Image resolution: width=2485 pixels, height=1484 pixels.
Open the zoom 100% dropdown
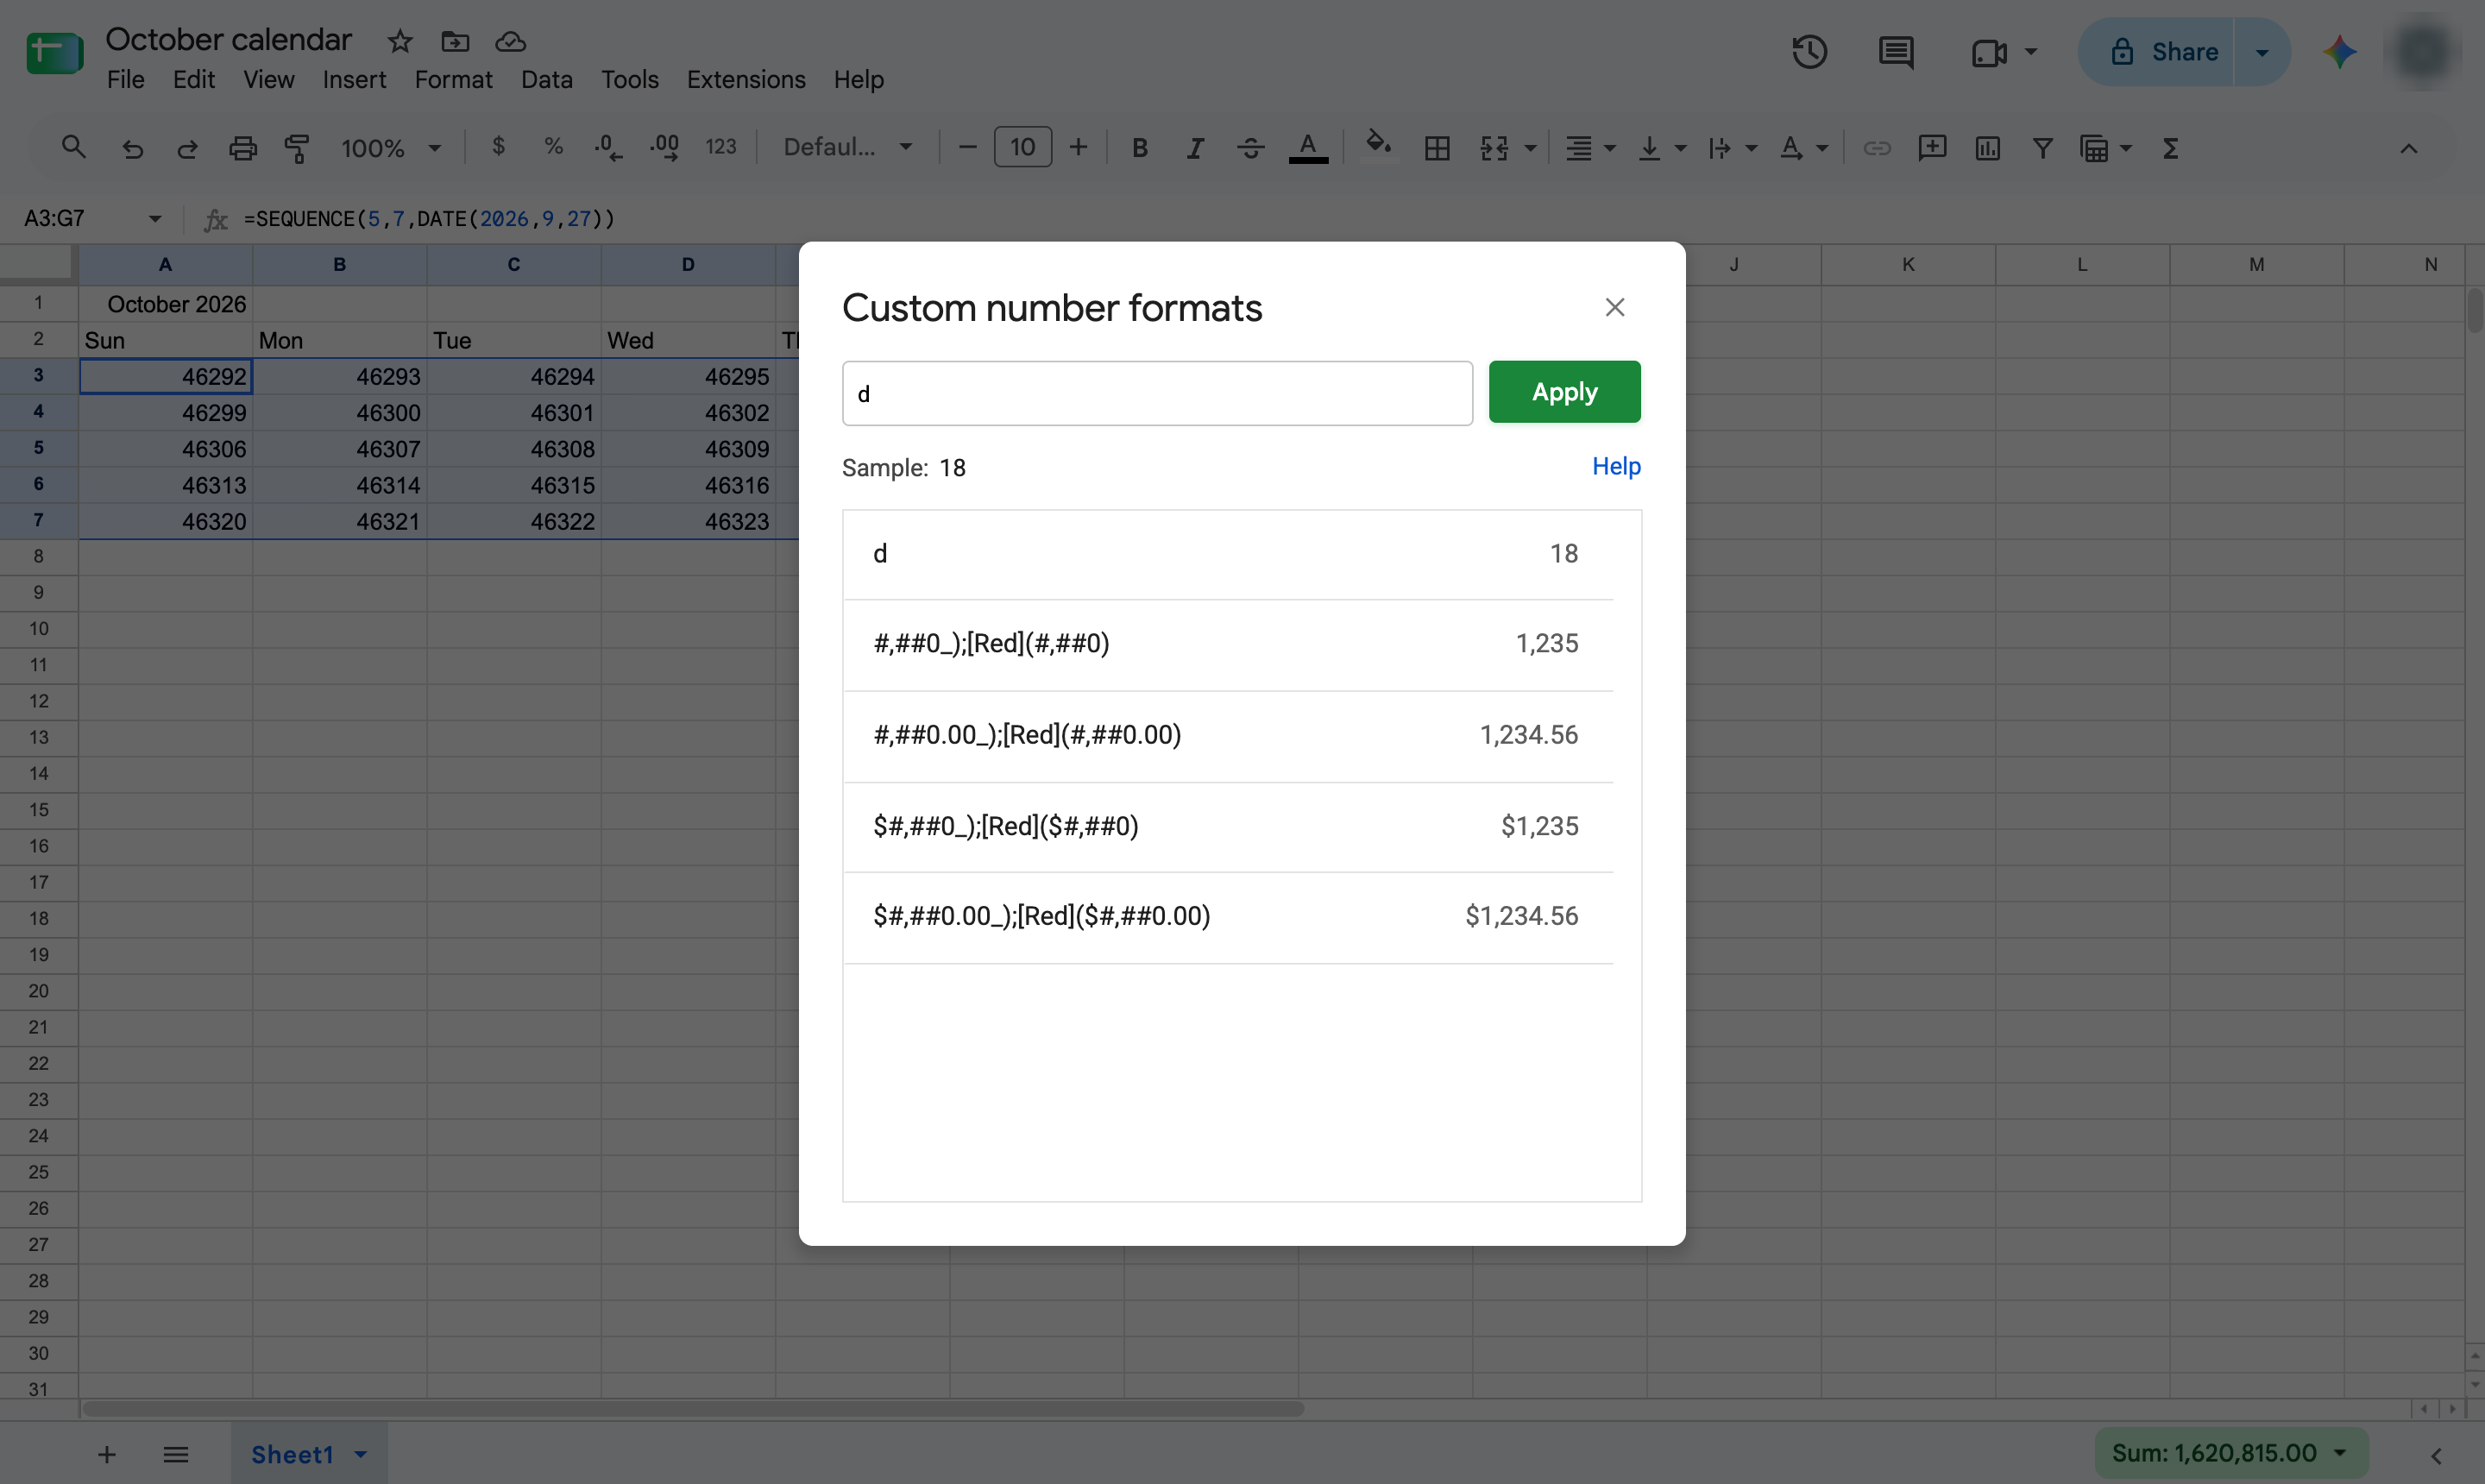[391, 148]
